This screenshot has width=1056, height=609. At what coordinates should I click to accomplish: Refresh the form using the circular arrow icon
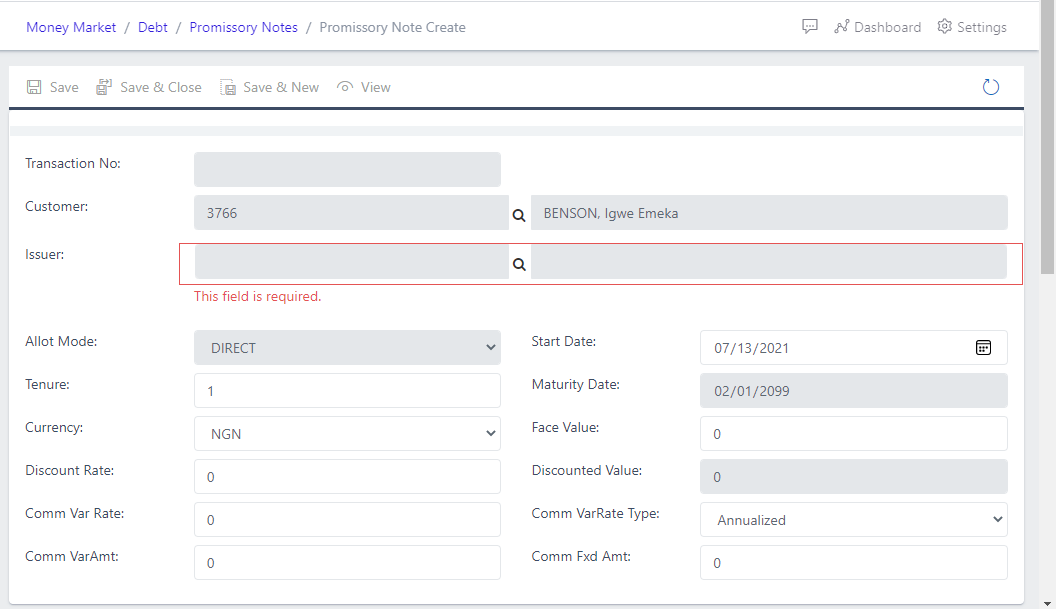990,87
